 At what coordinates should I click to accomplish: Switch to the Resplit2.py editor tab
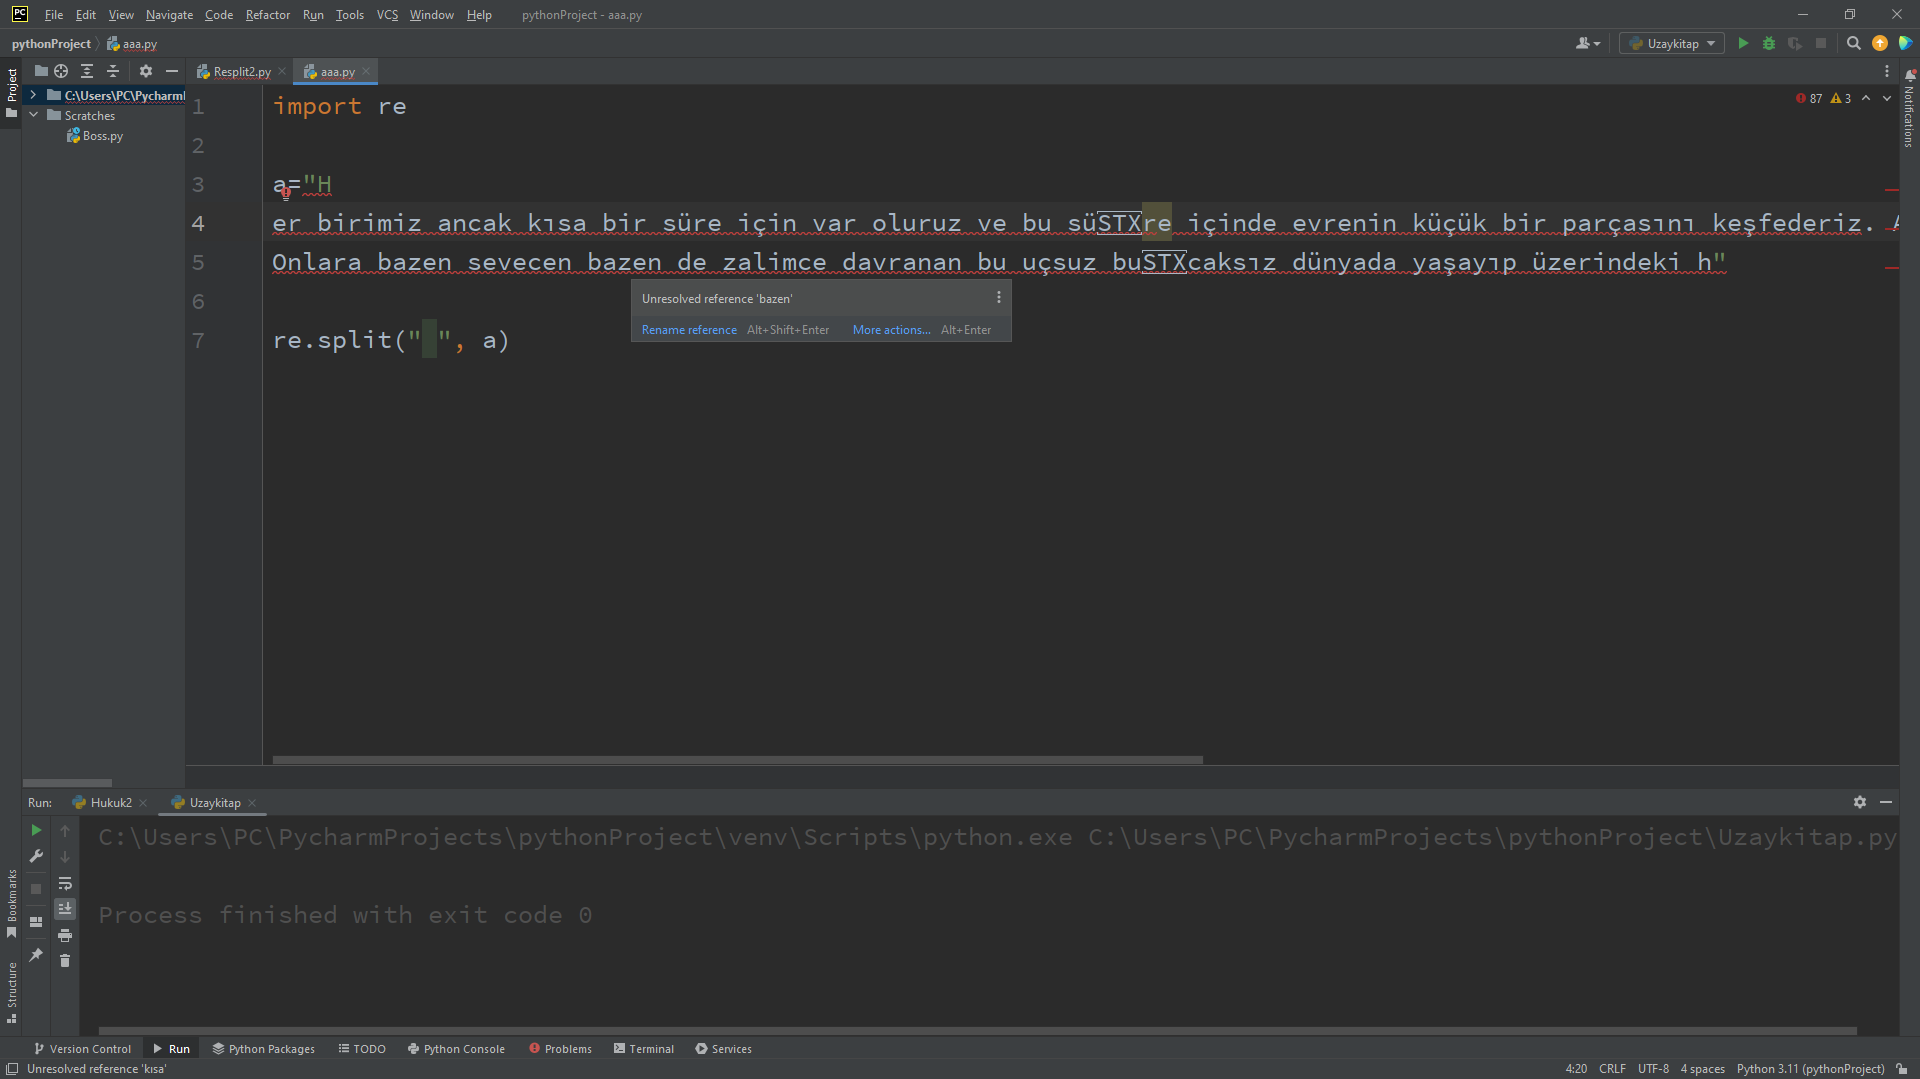pyautogui.click(x=241, y=72)
